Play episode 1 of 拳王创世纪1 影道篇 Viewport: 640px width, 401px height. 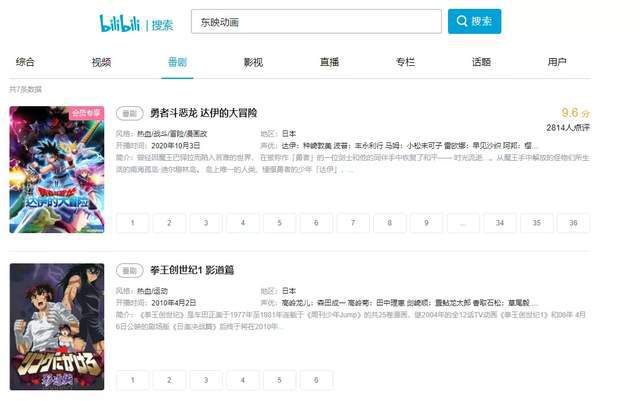tap(132, 380)
